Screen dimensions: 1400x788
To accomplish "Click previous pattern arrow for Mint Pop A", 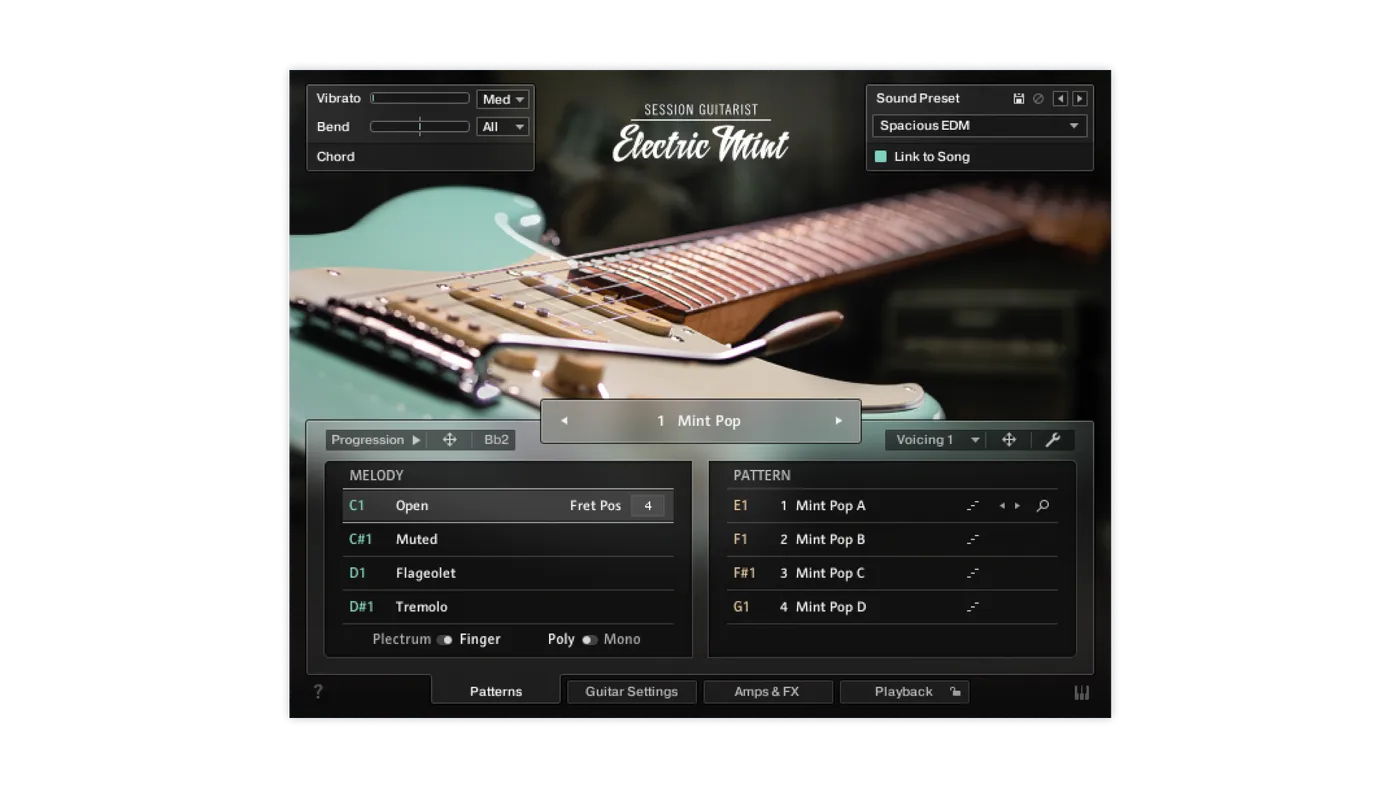I will [1002, 506].
